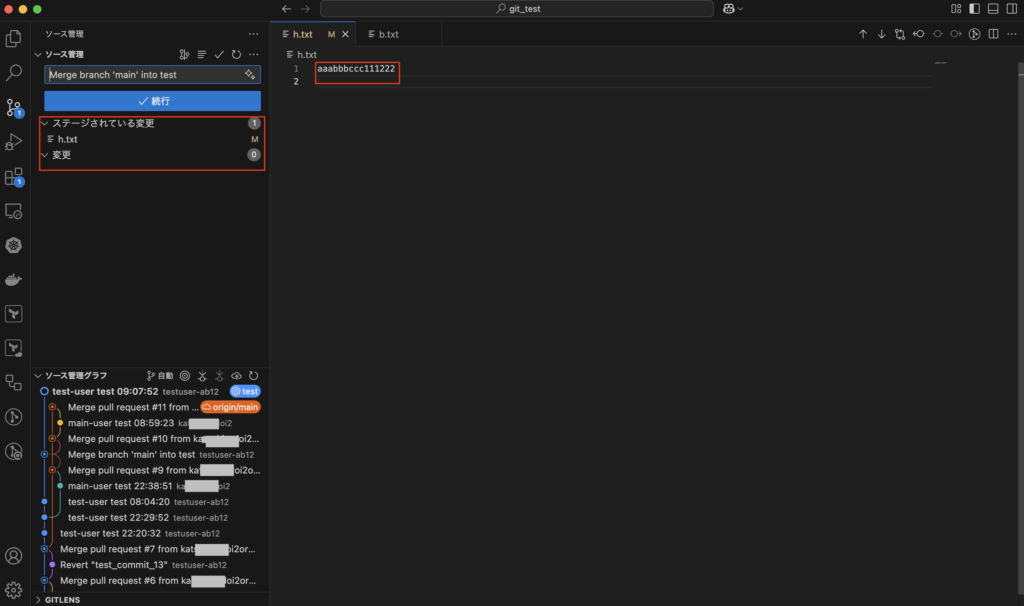Click line 1 text aaabbbccc111222
Screen dimensions: 1024x606
[x=356, y=69]
